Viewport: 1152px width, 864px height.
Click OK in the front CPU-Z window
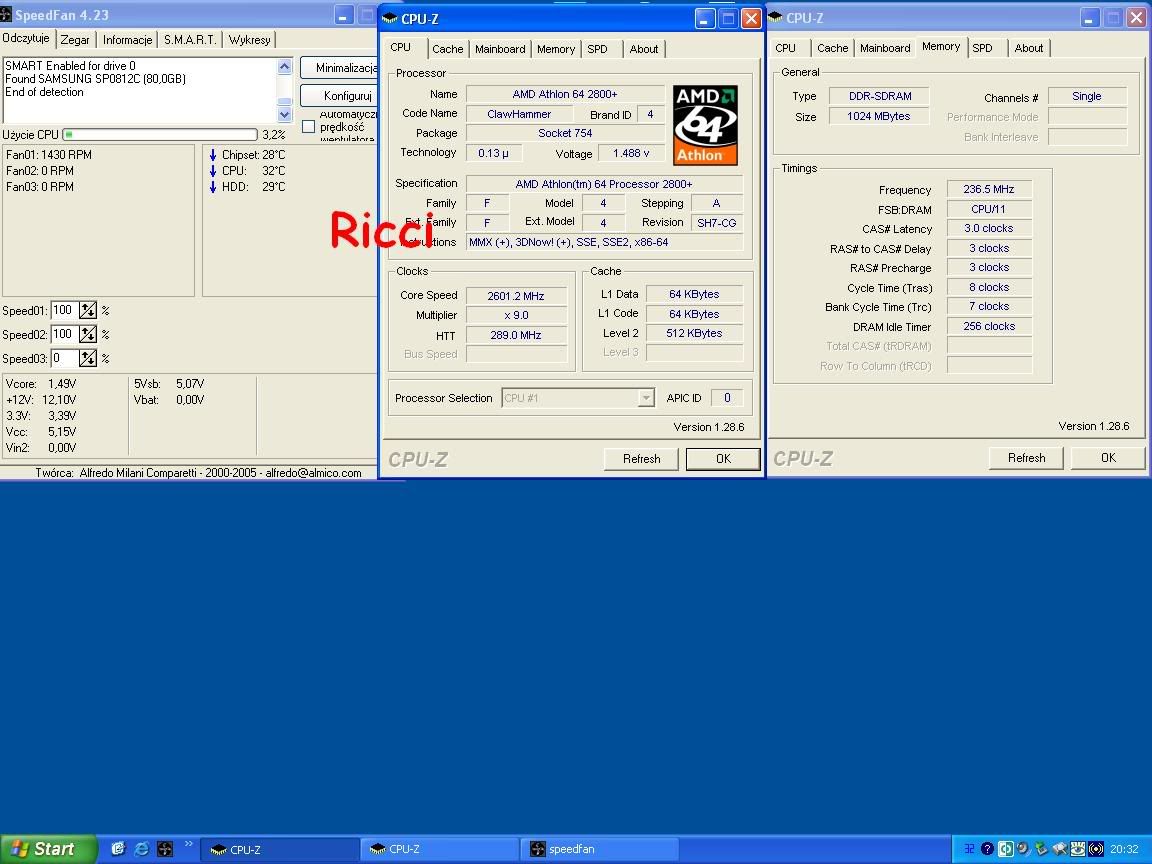(x=723, y=458)
